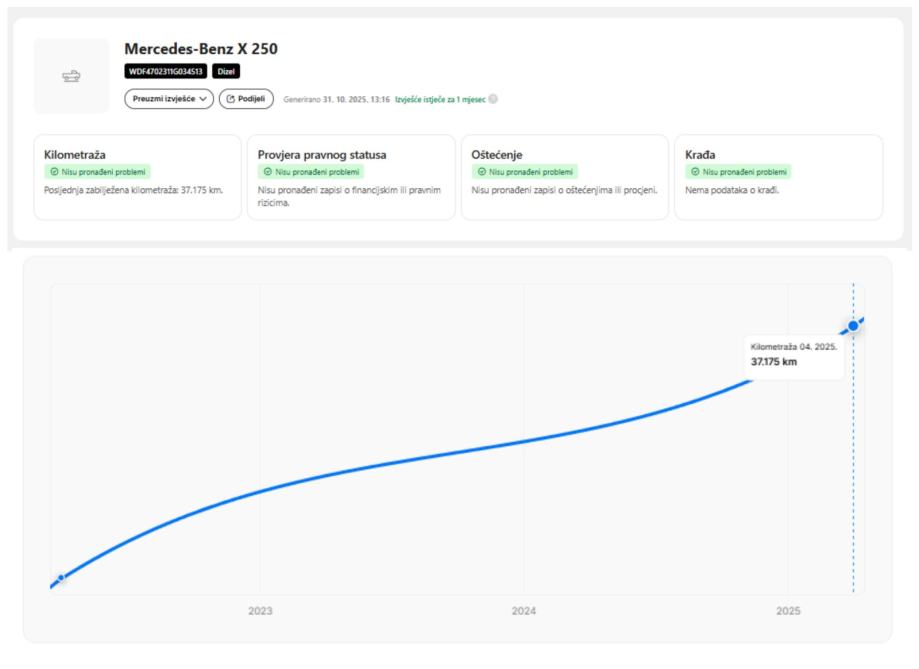Click the 37.175 km mileage tooltip

pos(794,356)
